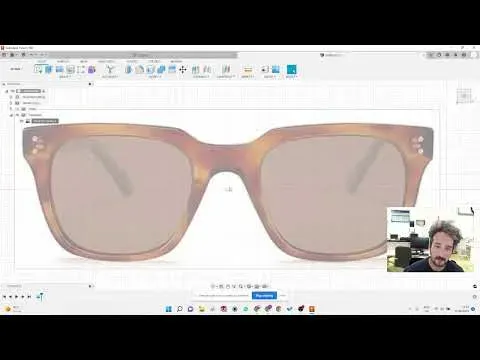The image size is (480, 360).
Task: Open Windows Start menu
Action: (x=169, y=309)
